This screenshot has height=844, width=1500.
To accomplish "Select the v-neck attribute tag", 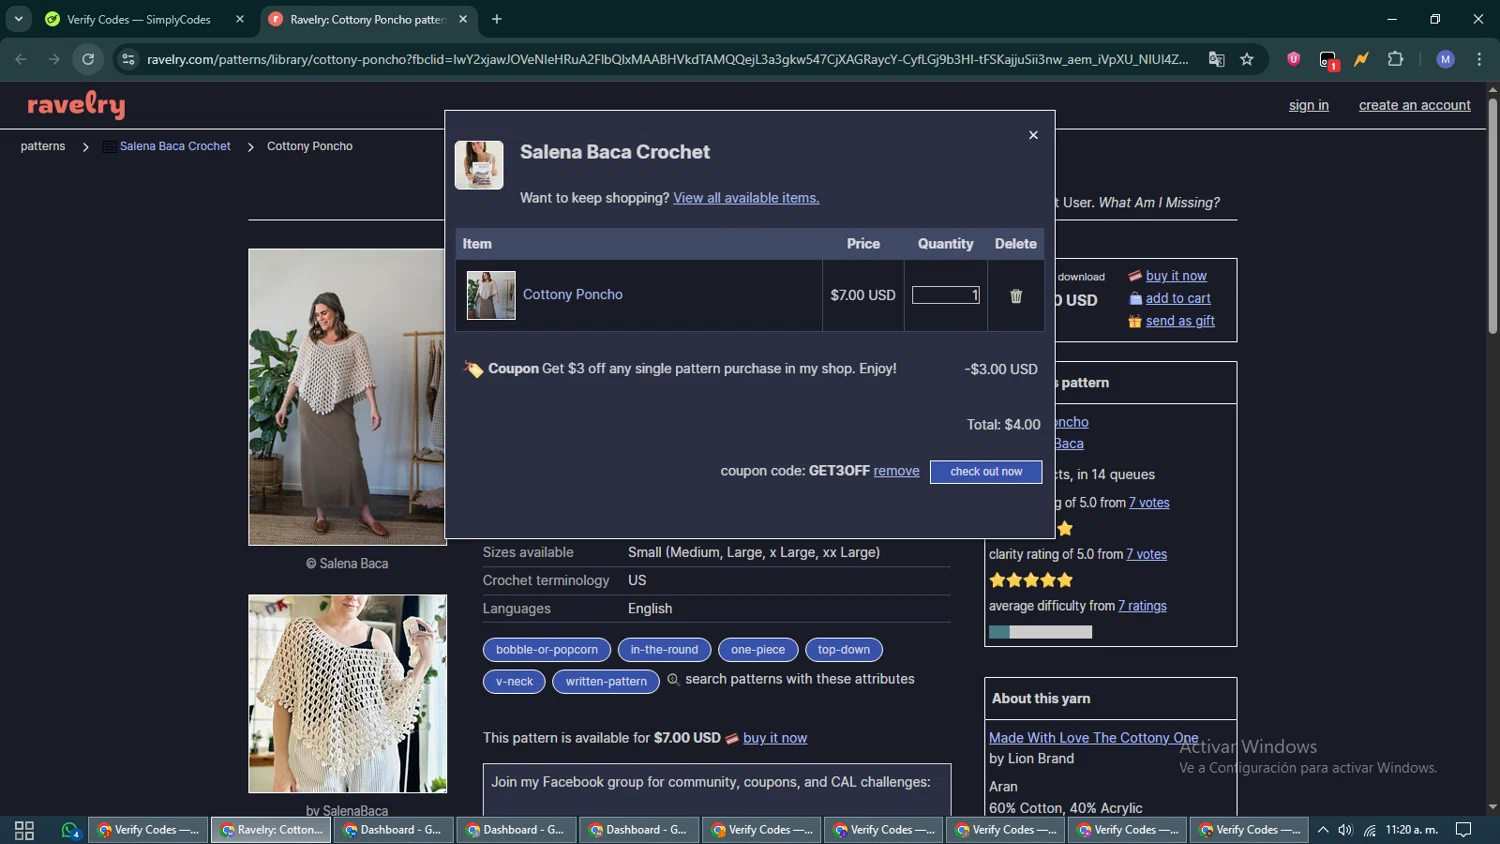I will [514, 682].
